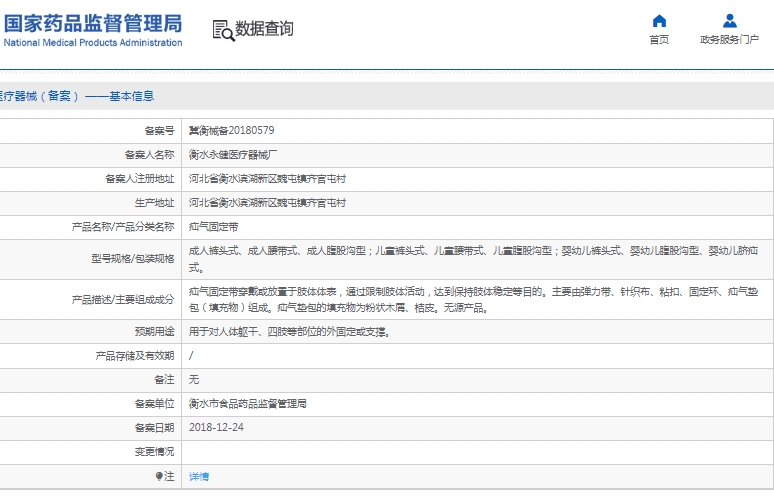
Task: Click the 备案人名称 label
Action: click(x=150, y=155)
